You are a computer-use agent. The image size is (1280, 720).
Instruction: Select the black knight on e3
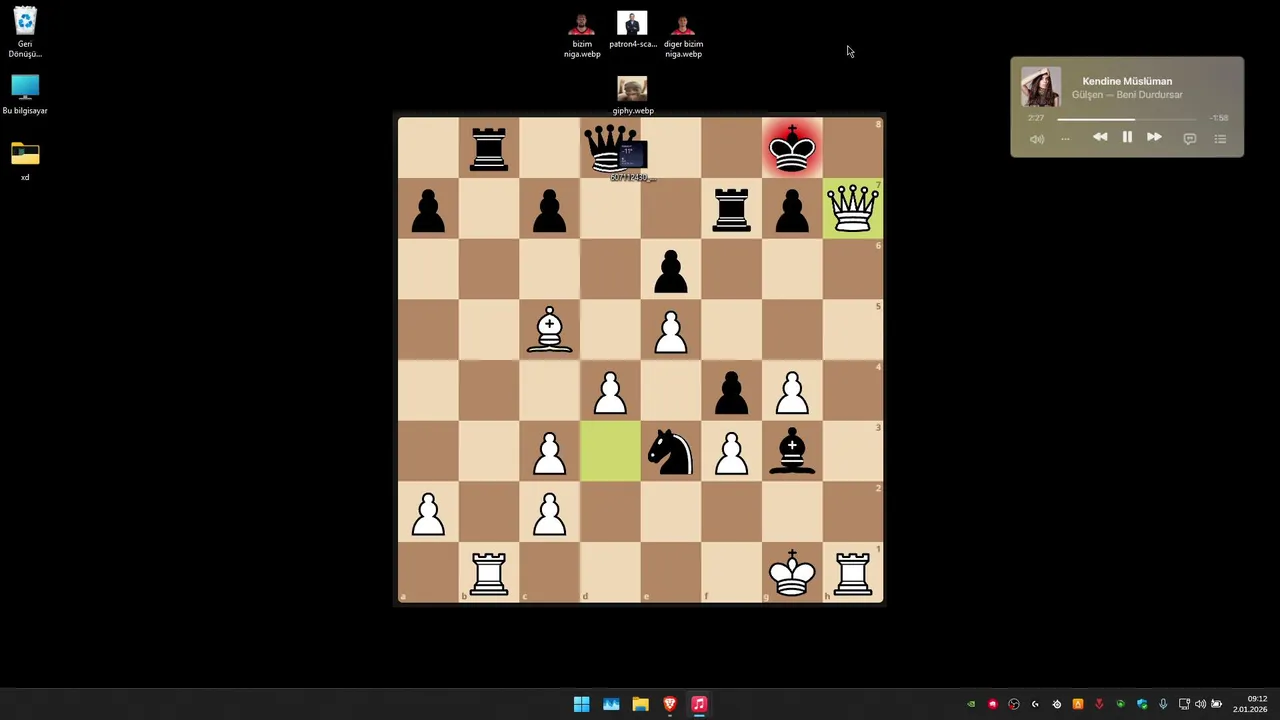click(670, 452)
